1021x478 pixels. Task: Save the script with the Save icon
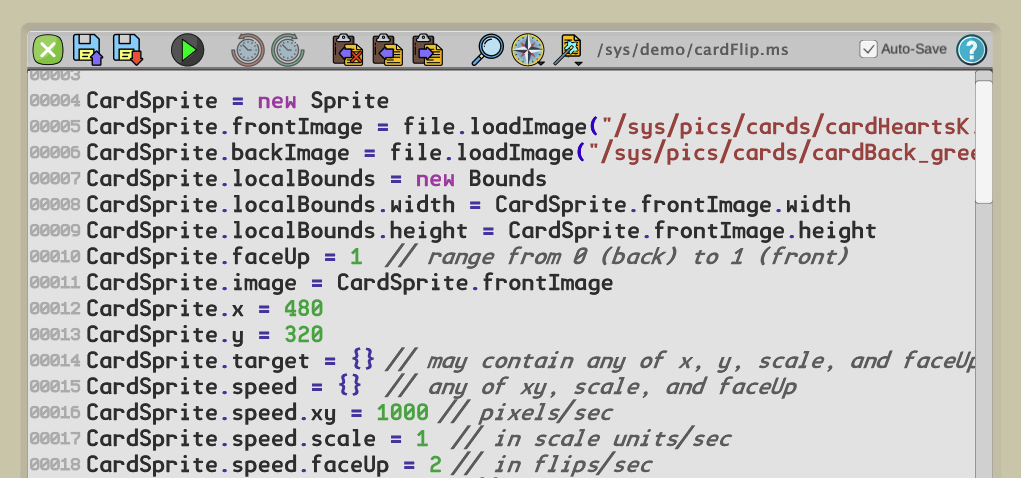coord(87,50)
